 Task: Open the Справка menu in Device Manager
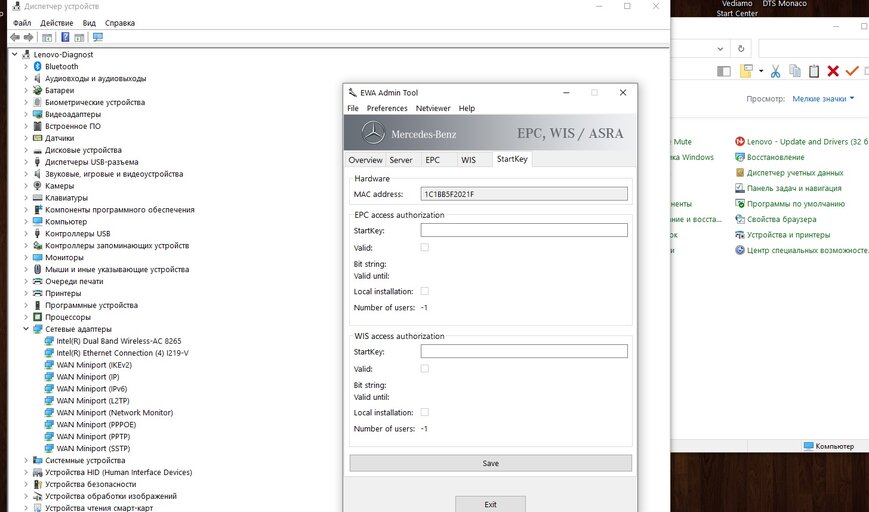point(120,23)
